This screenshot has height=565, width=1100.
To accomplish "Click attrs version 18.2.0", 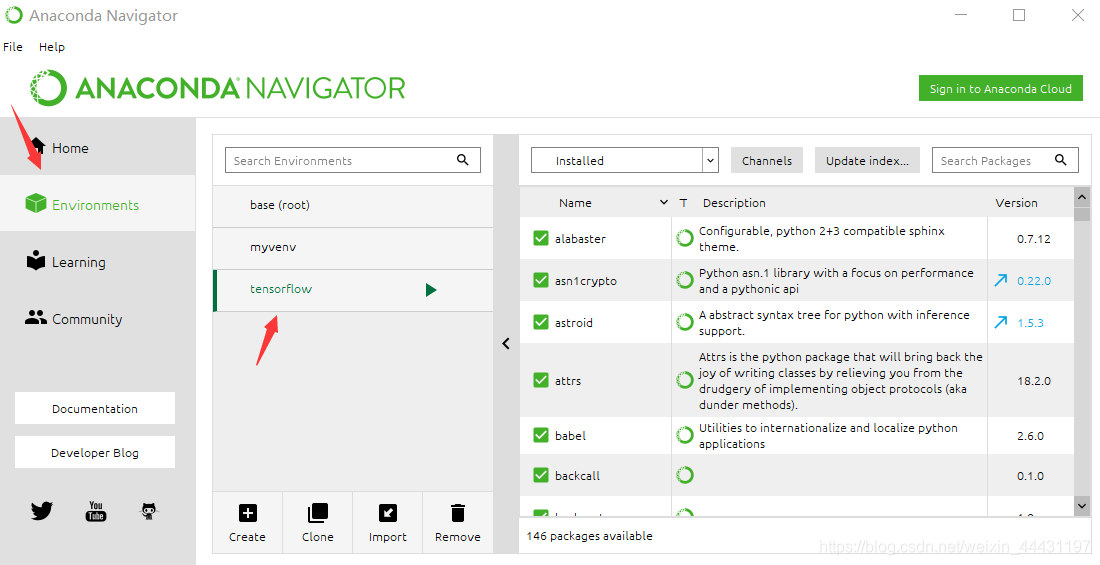I will (x=1034, y=381).
